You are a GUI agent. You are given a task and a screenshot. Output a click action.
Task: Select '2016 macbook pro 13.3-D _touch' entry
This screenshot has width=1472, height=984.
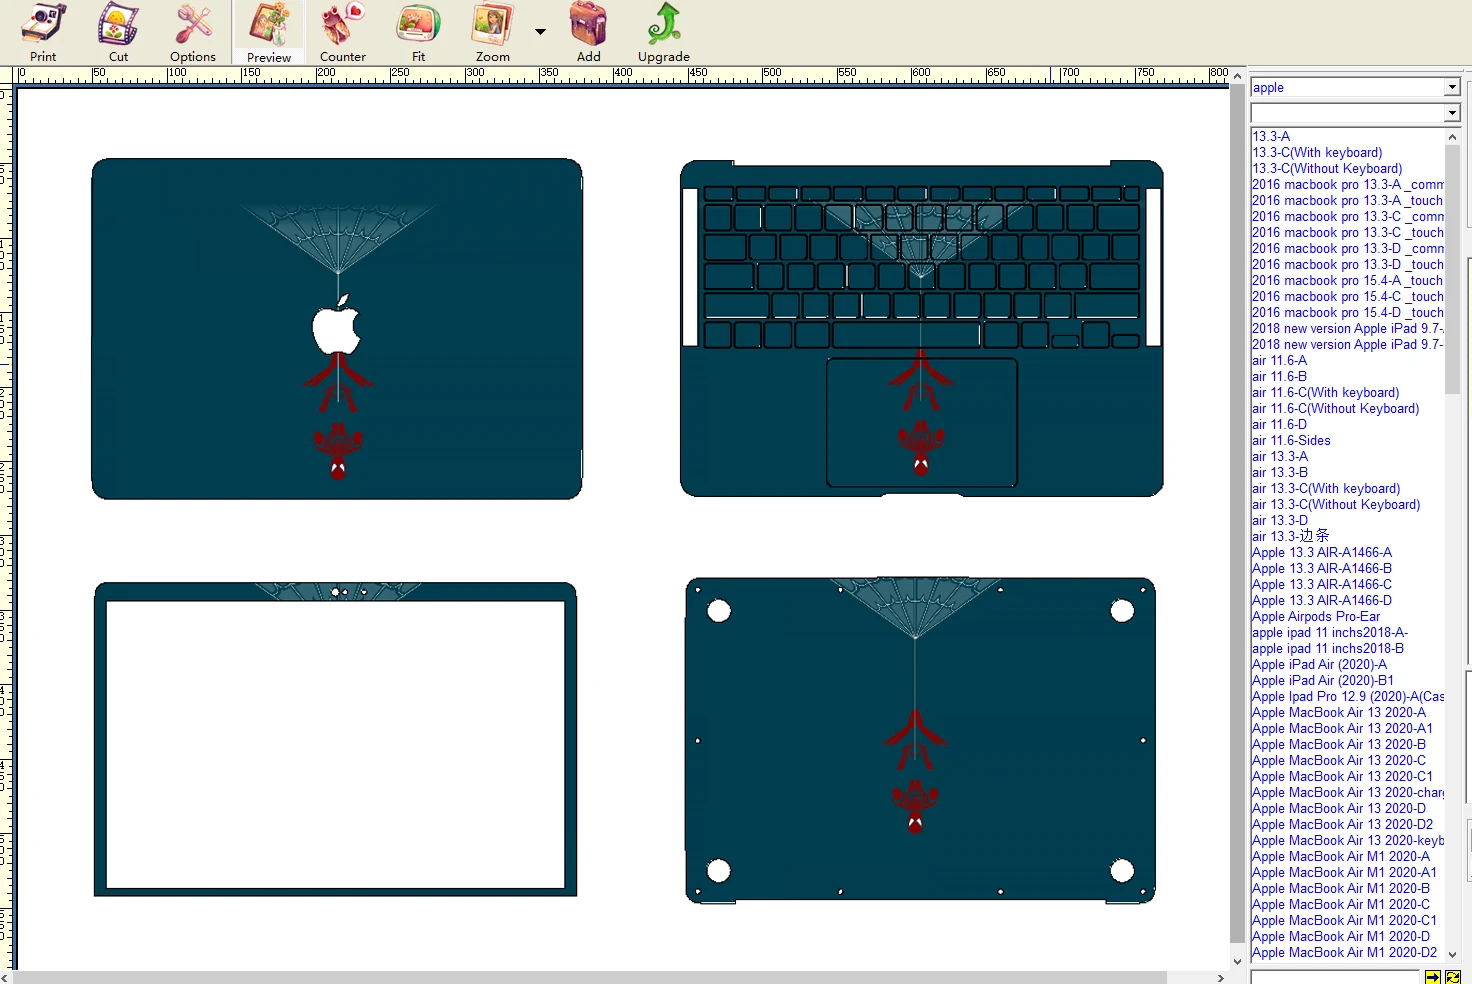(1348, 264)
